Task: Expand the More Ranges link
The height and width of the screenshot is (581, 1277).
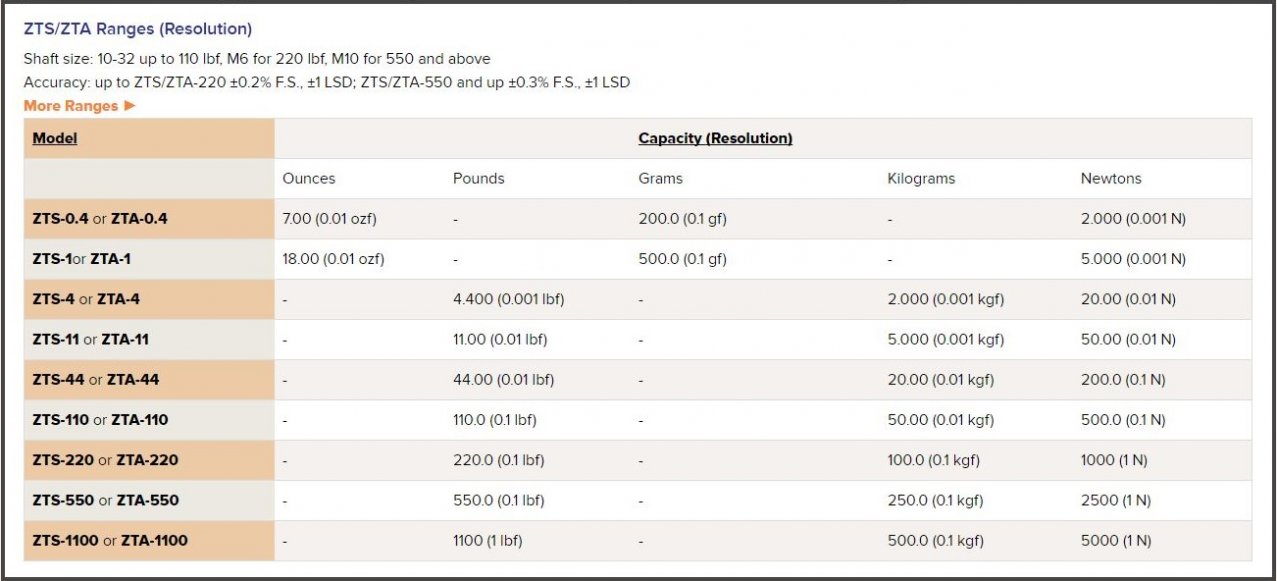Action: click(70, 106)
